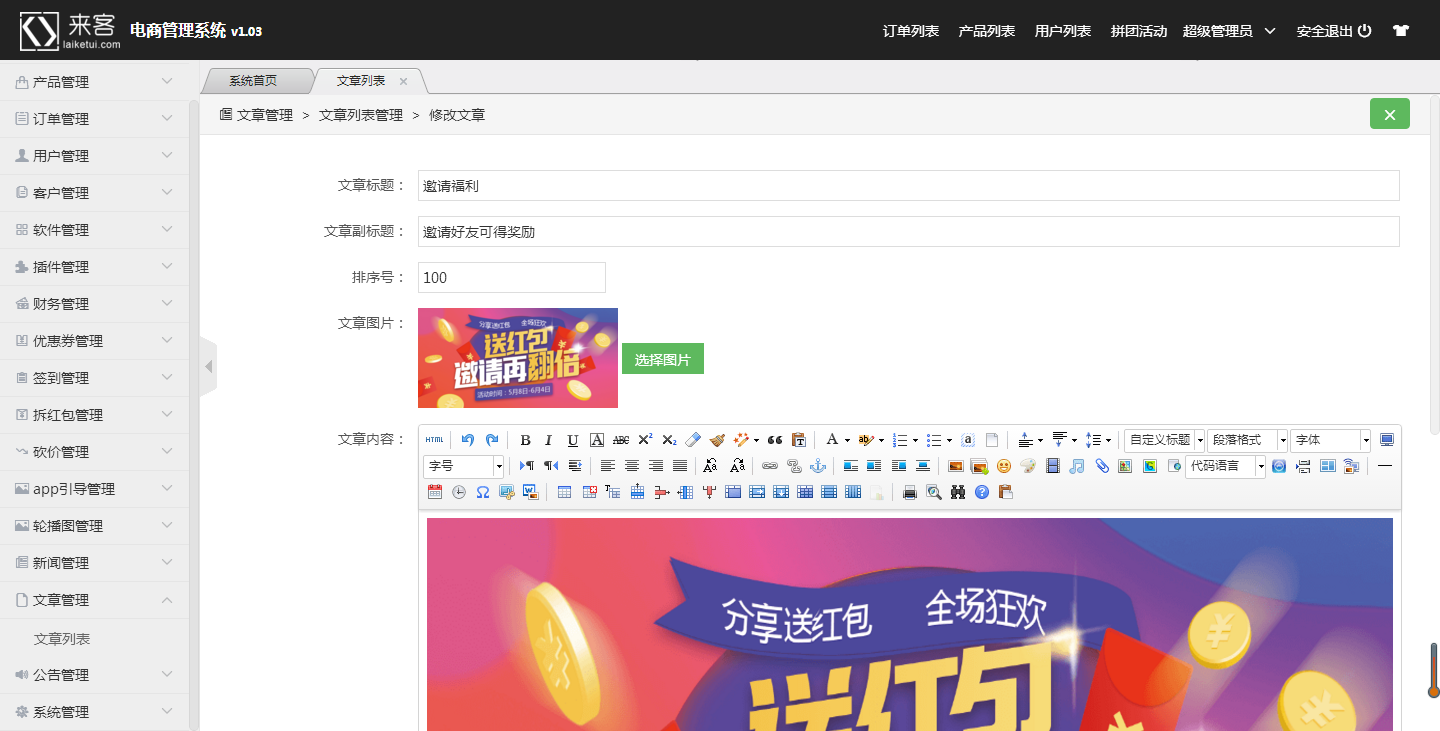Toggle strikethrough formatting
The image size is (1440, 731).
point(621,440)
